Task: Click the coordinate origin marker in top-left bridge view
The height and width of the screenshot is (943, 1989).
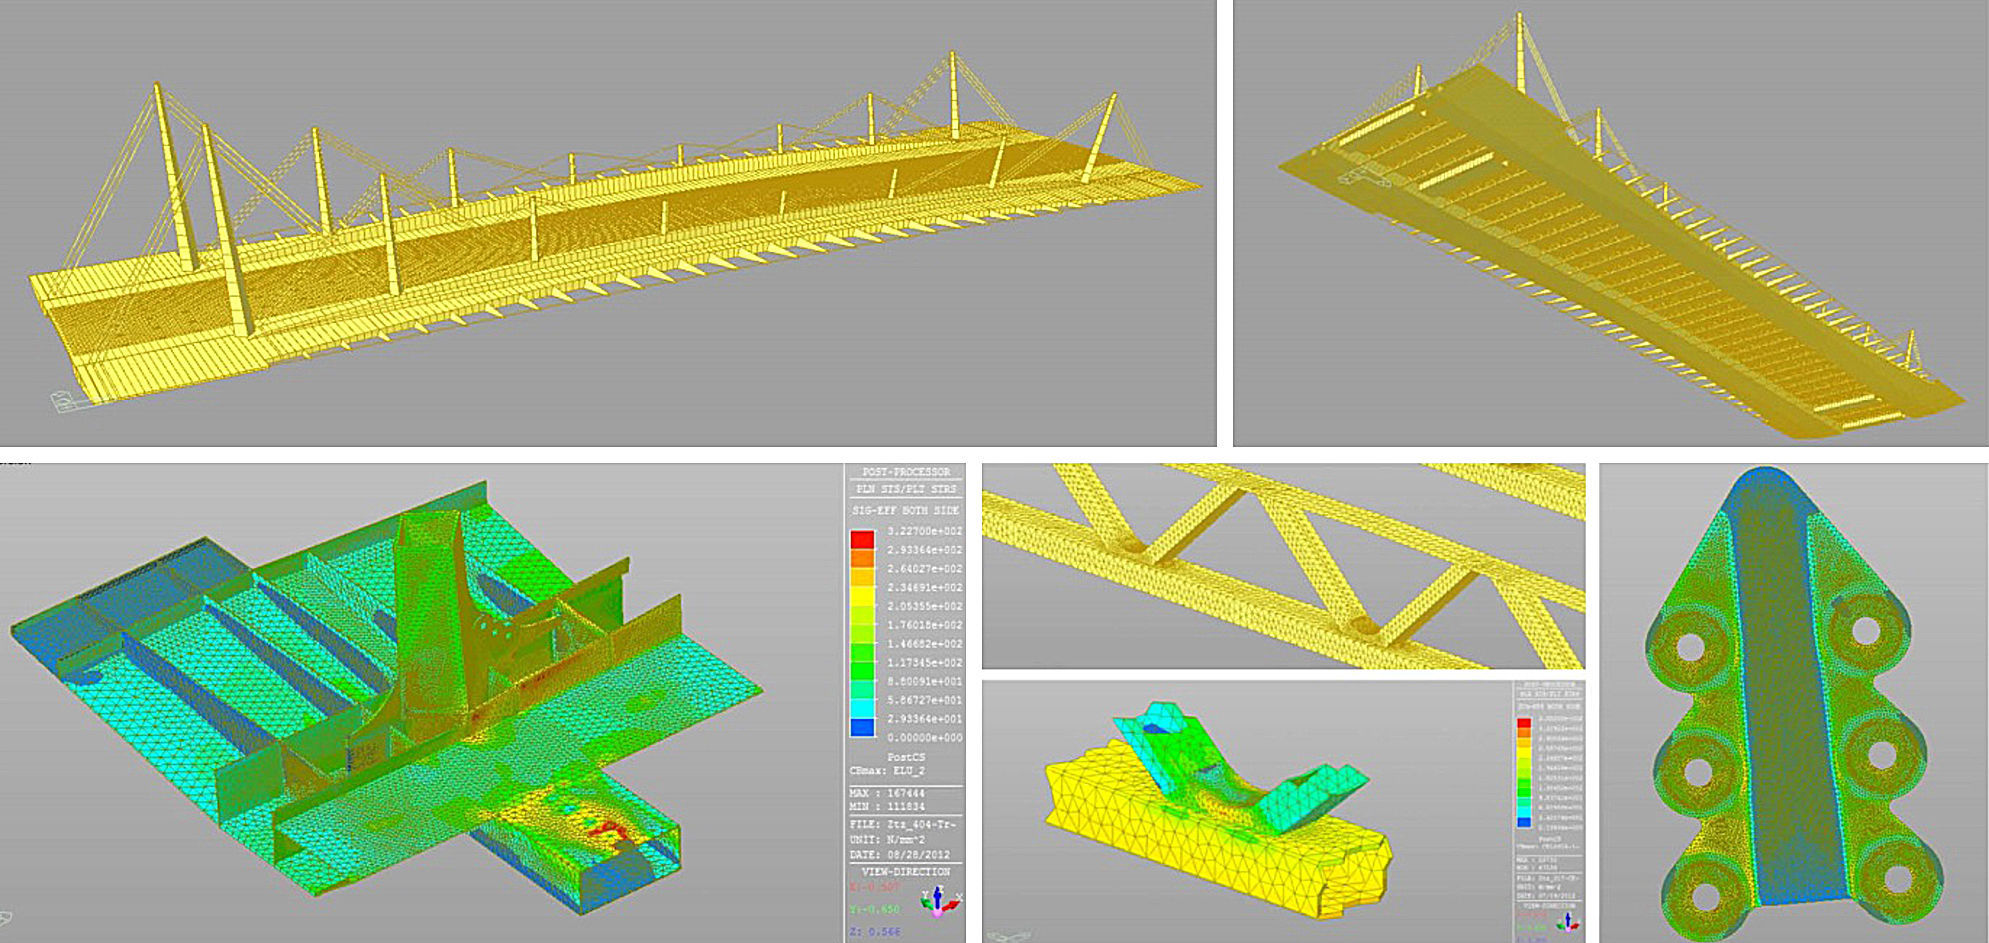Action: tap(62, 400)
